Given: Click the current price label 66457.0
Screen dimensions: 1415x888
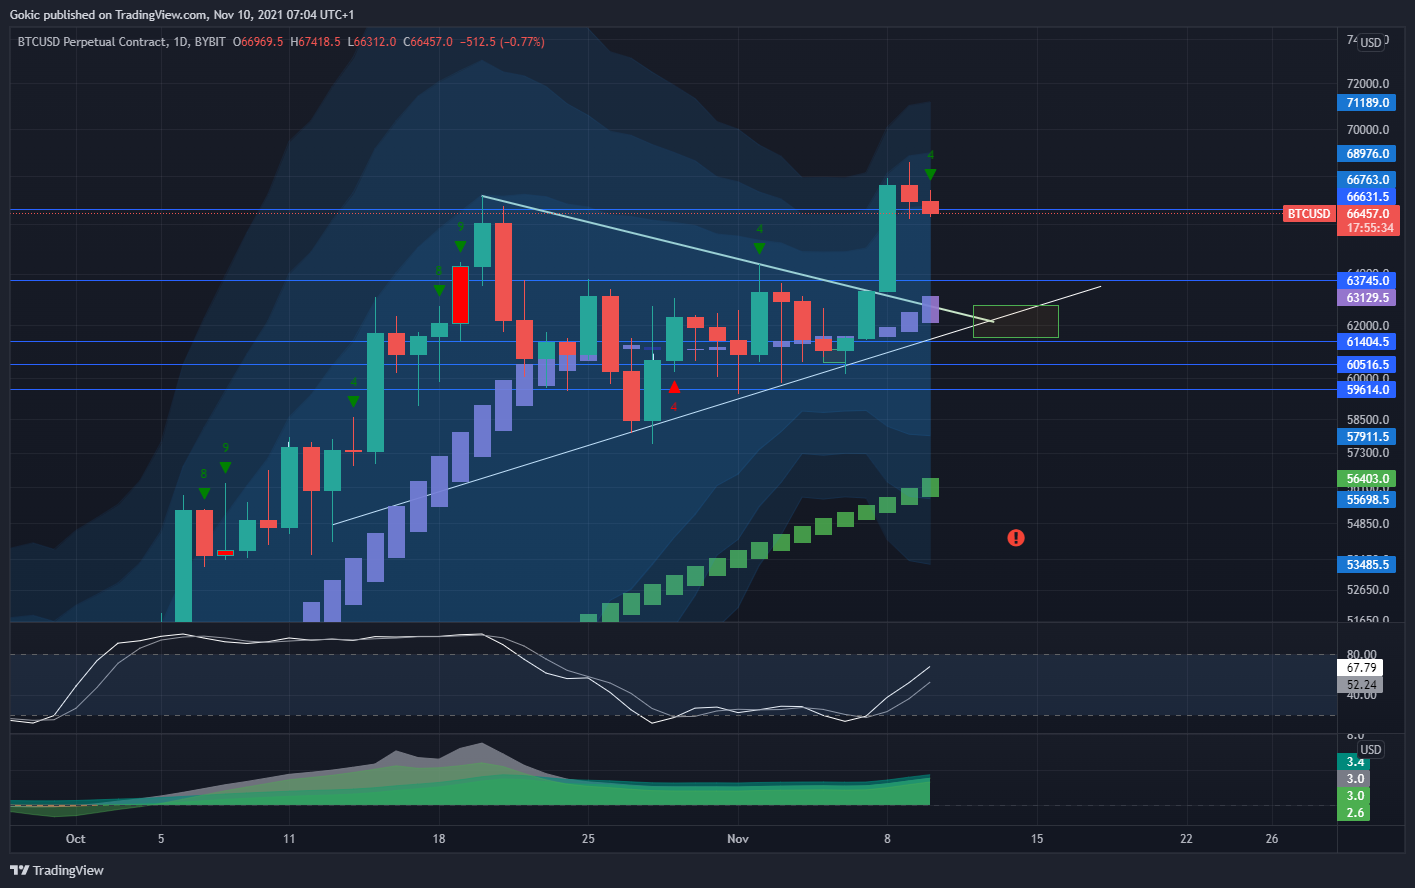Looking at the screenshot, I should (x=1367, y=214).
